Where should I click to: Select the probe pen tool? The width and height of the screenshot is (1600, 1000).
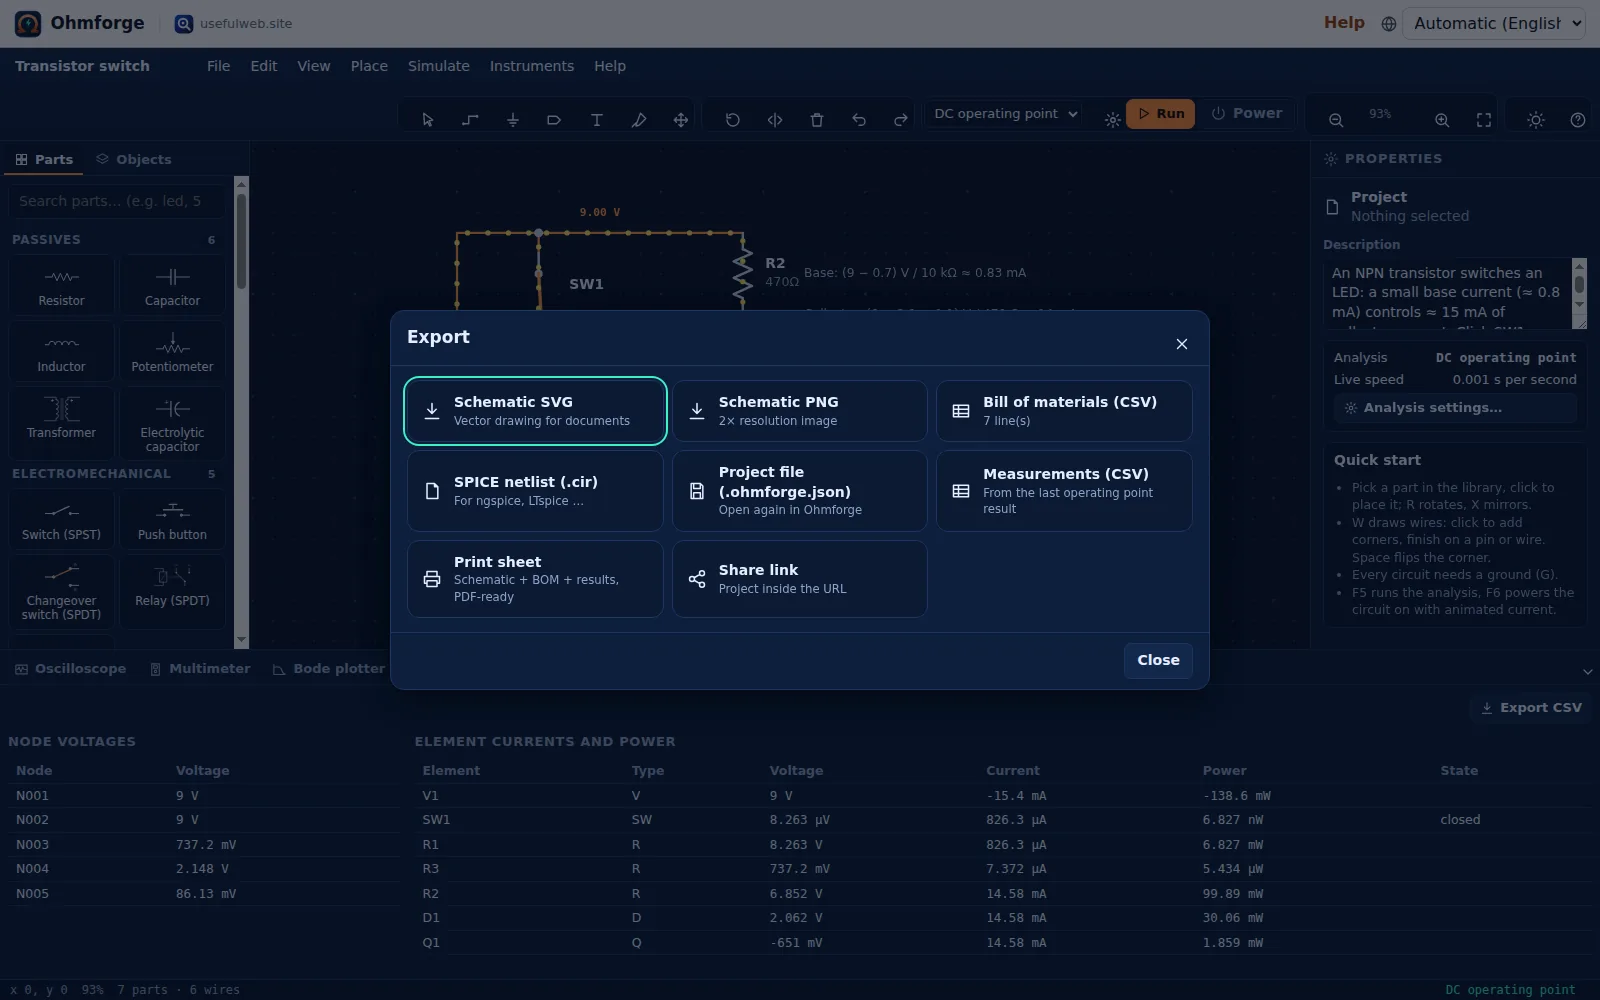(x=639, y=120)
